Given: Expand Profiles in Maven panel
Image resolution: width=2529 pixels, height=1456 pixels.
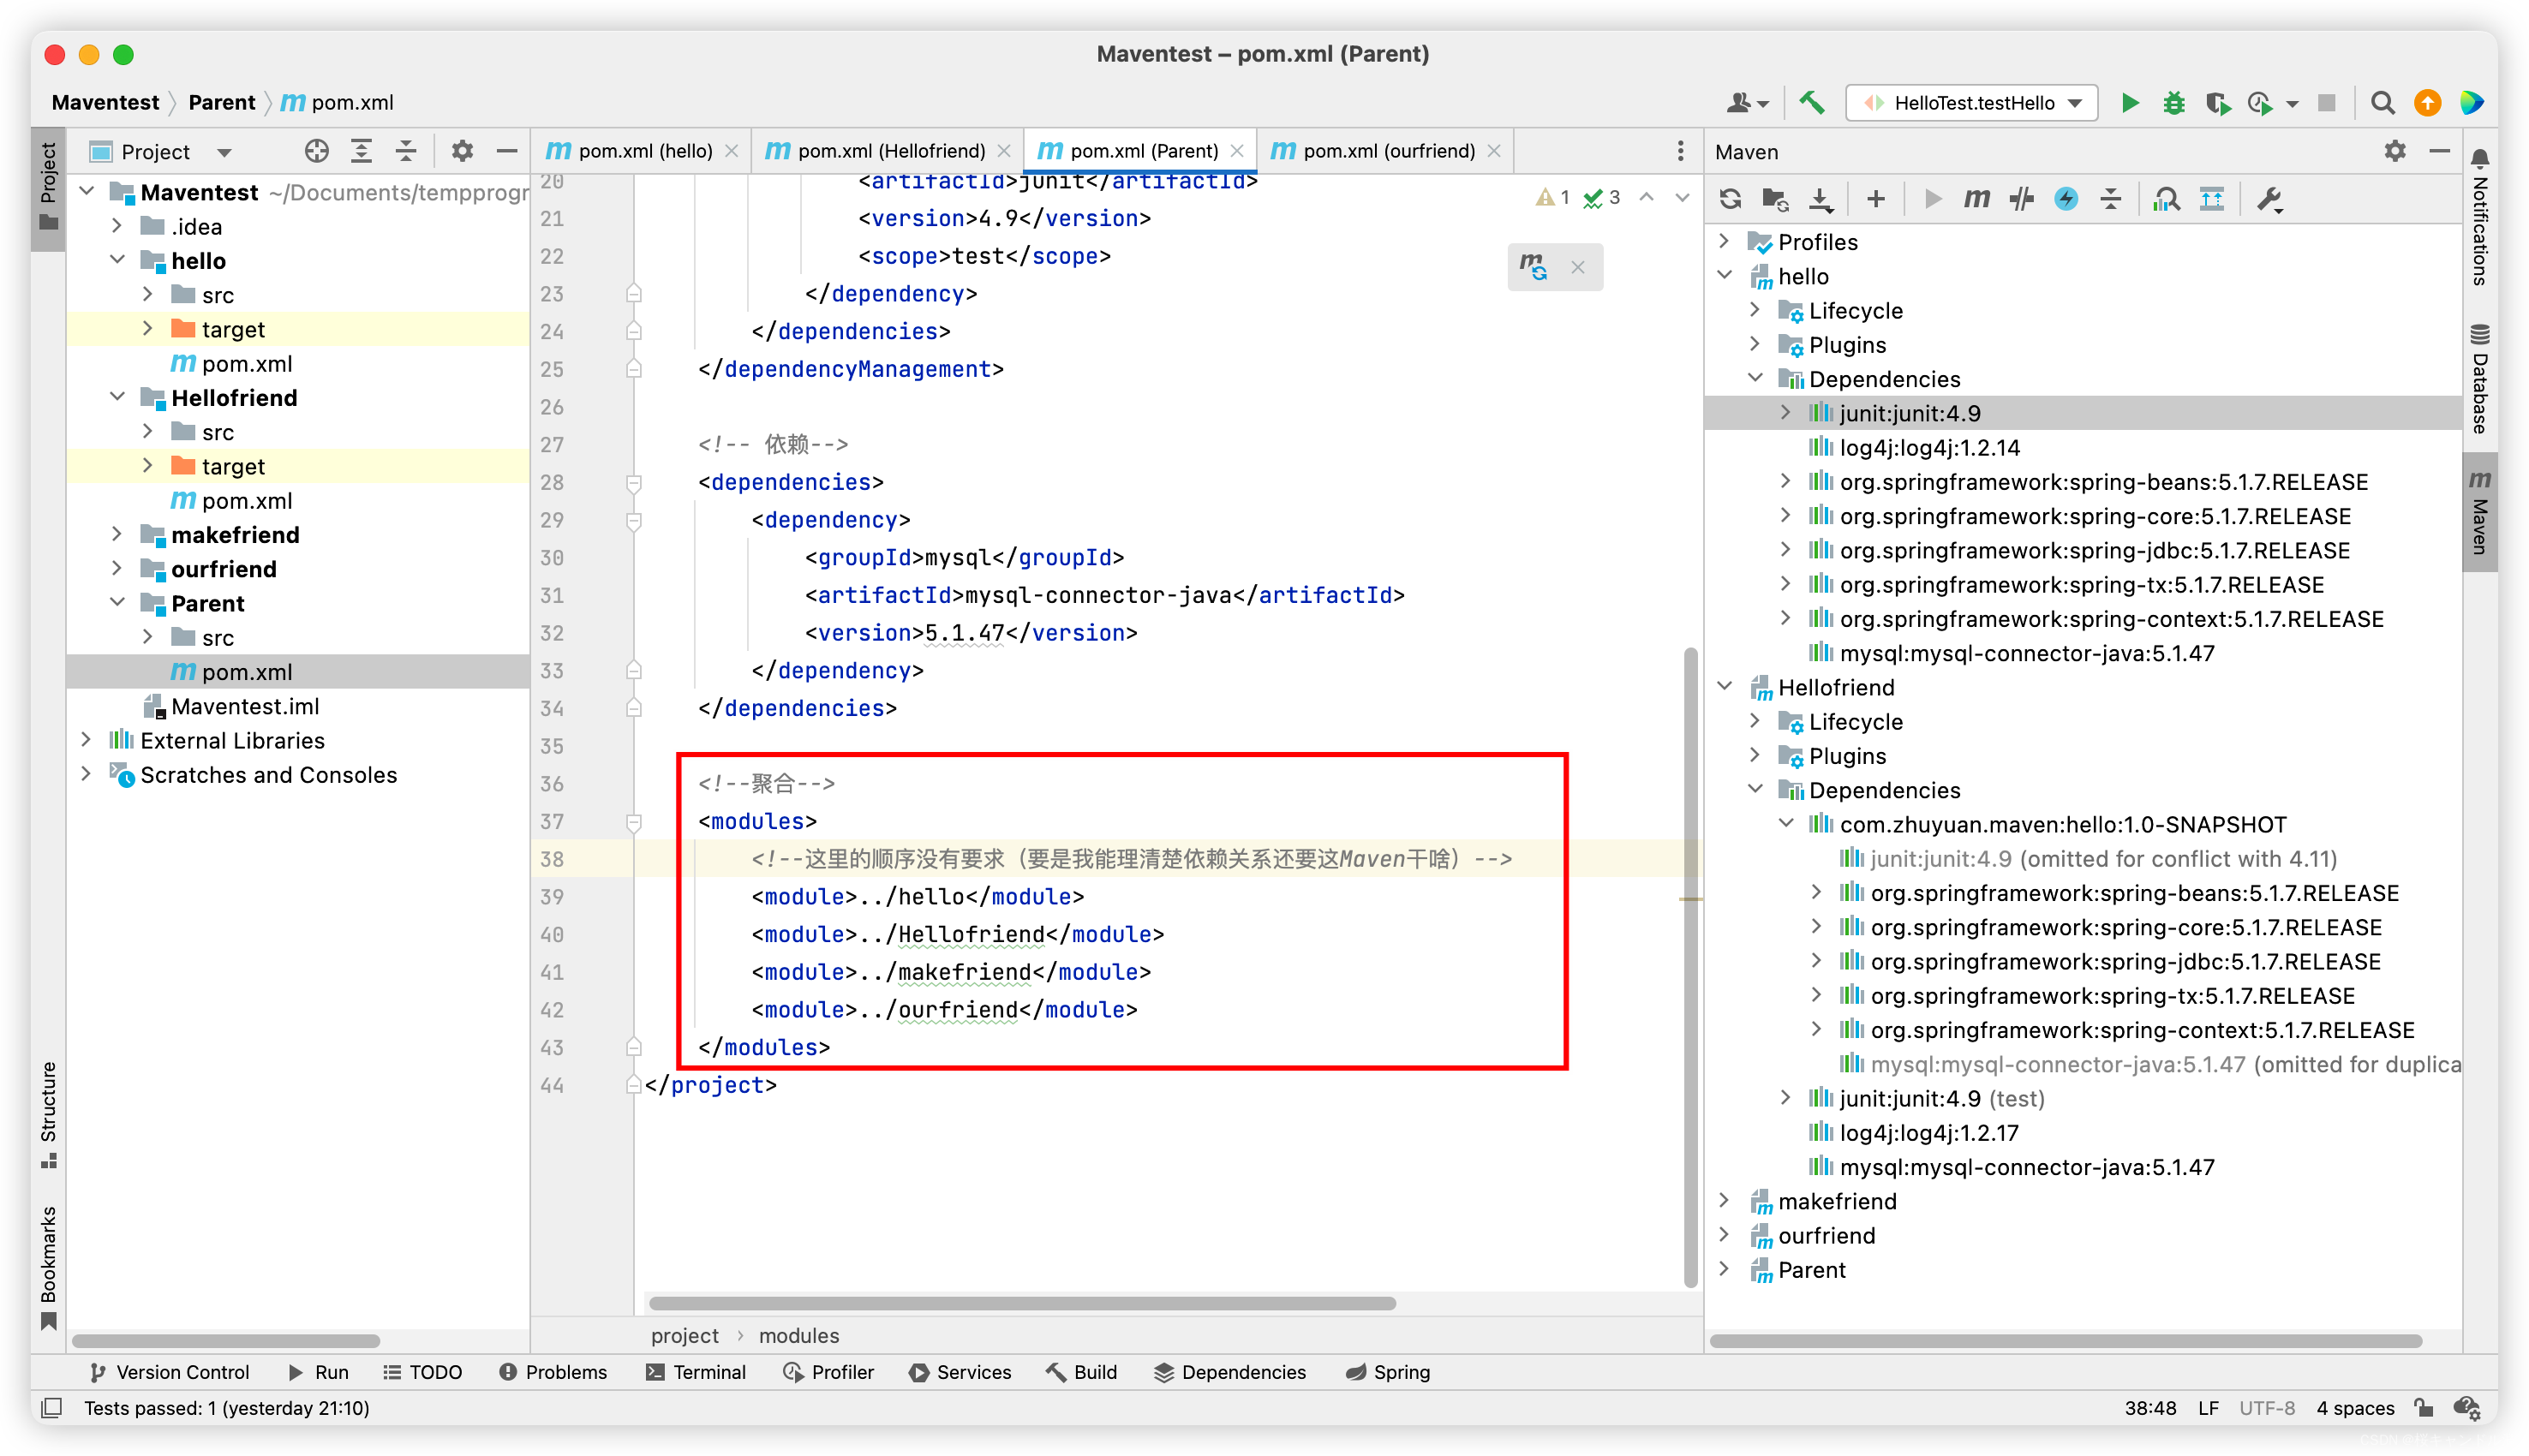Looking at the screenshot, I should point(1724,241).
